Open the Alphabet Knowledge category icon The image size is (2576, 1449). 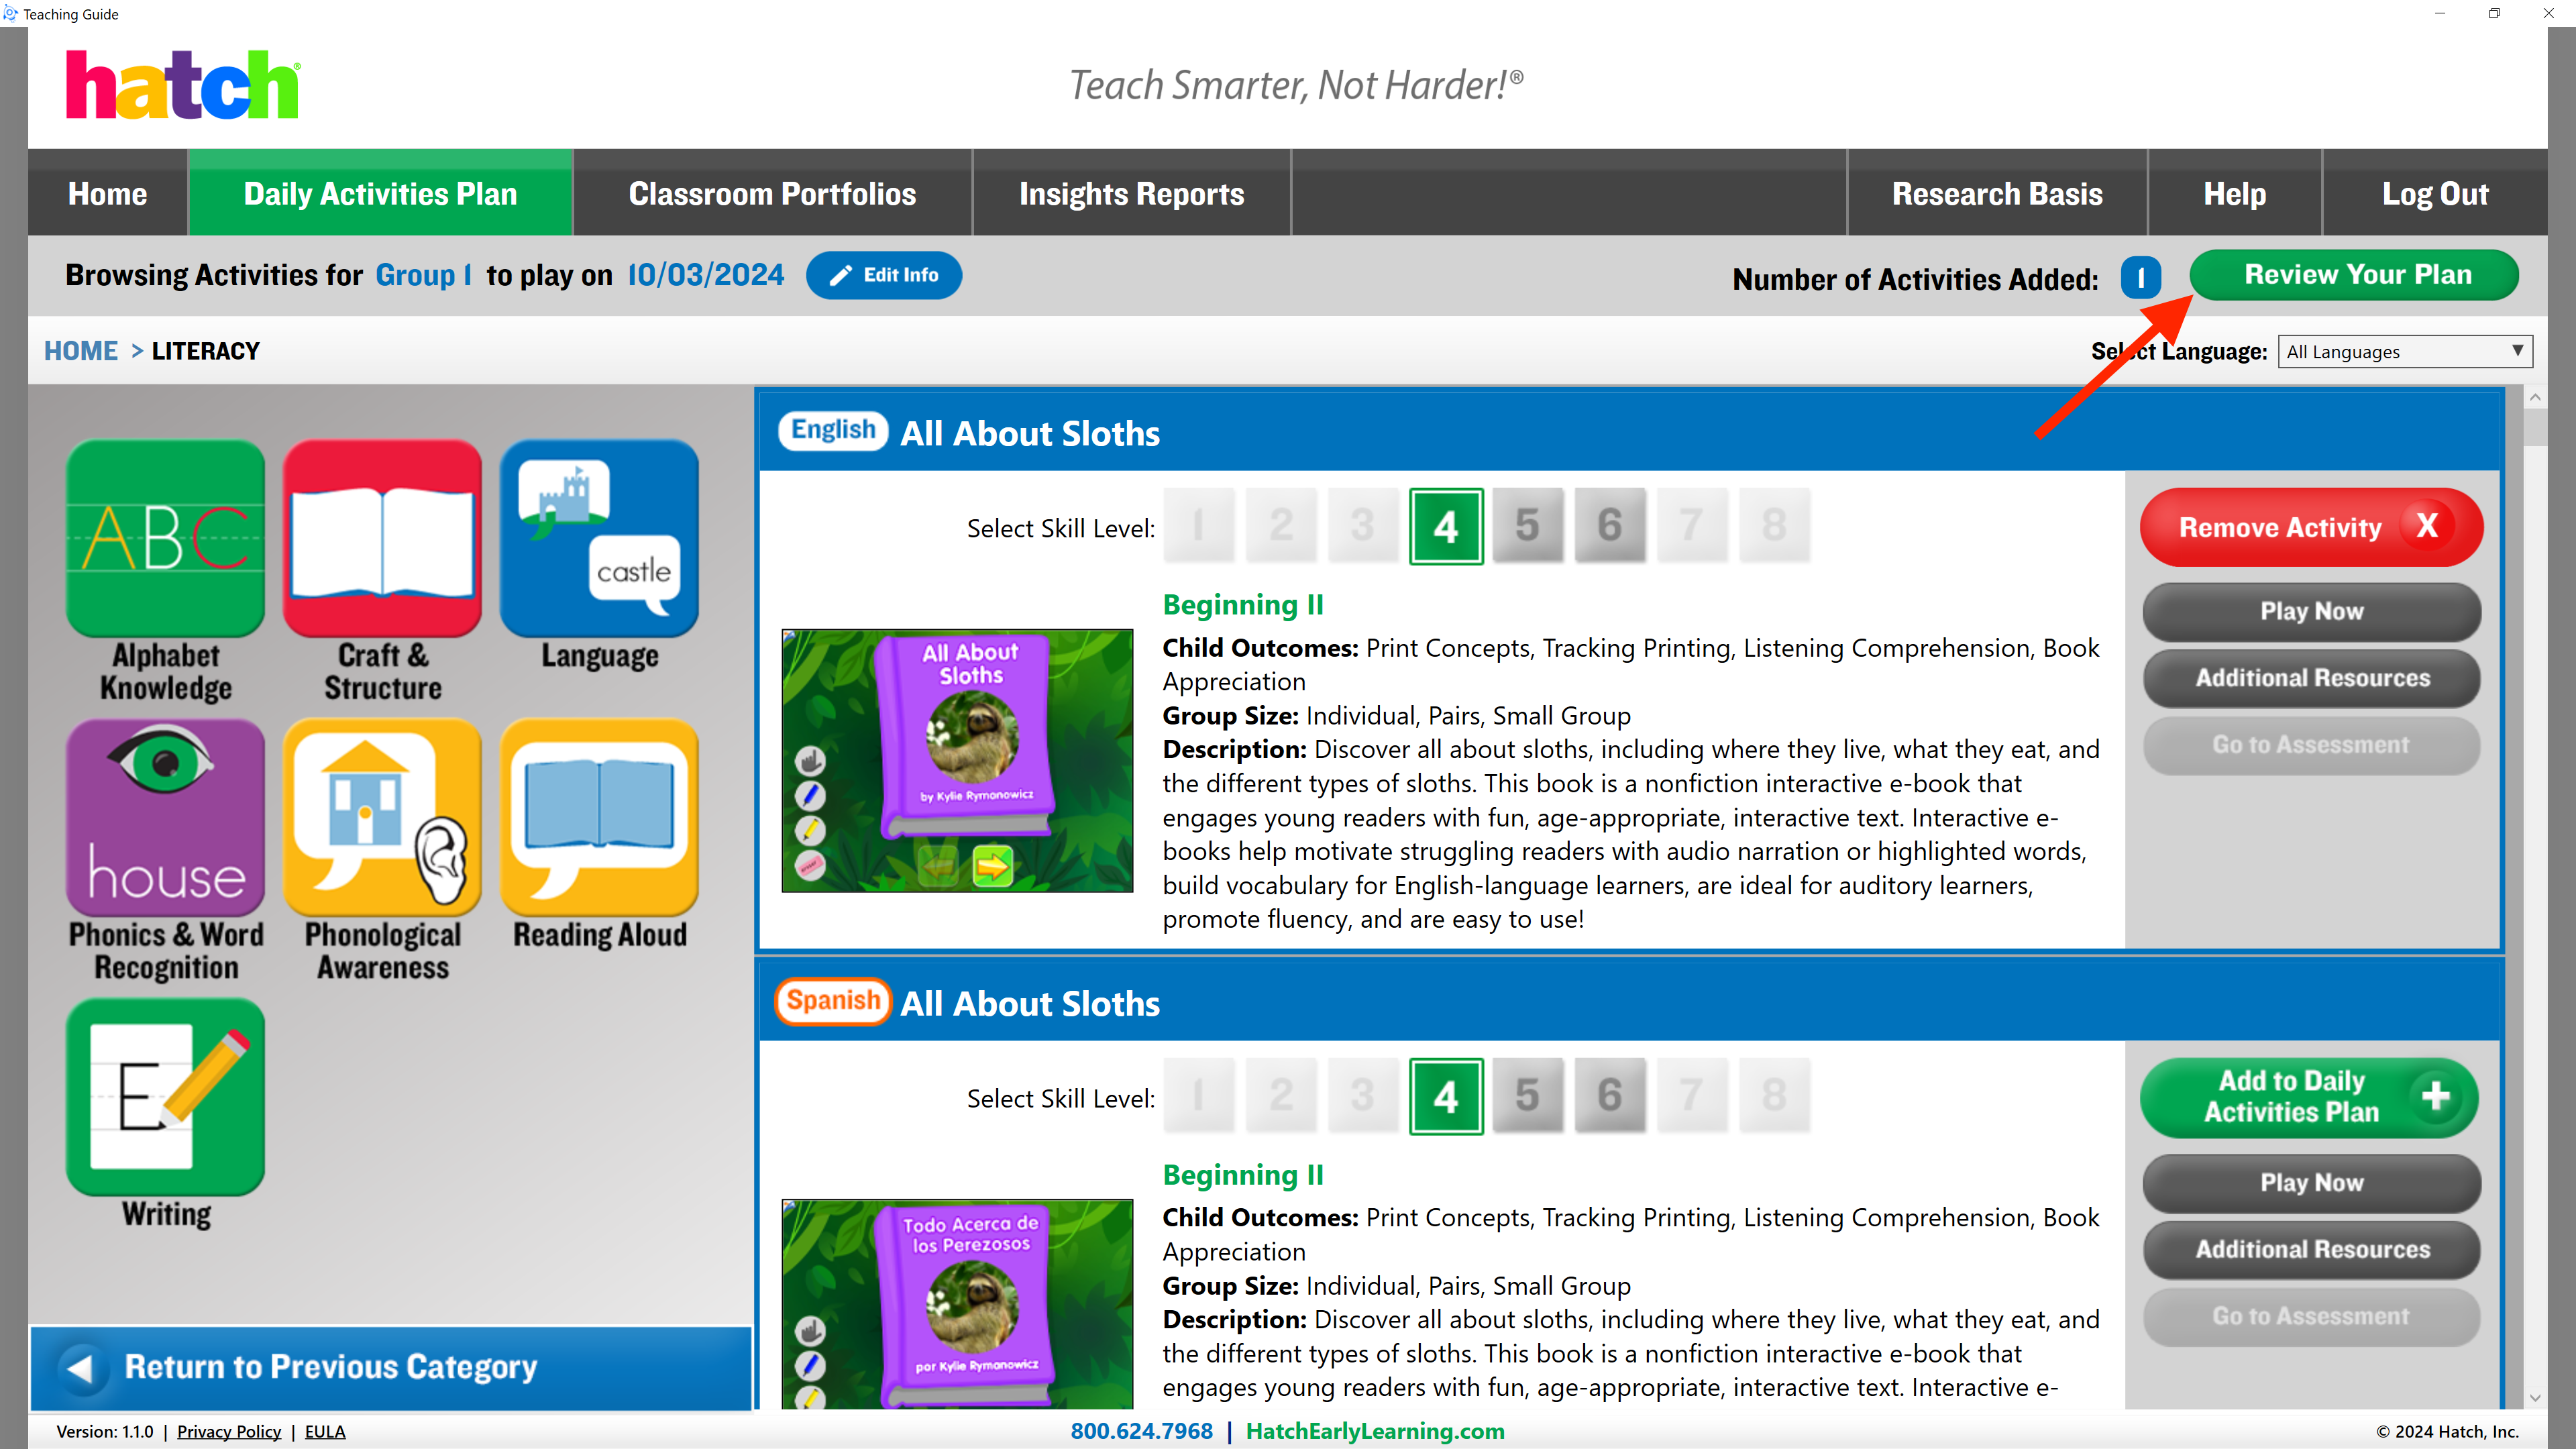[x=165, y=538]
